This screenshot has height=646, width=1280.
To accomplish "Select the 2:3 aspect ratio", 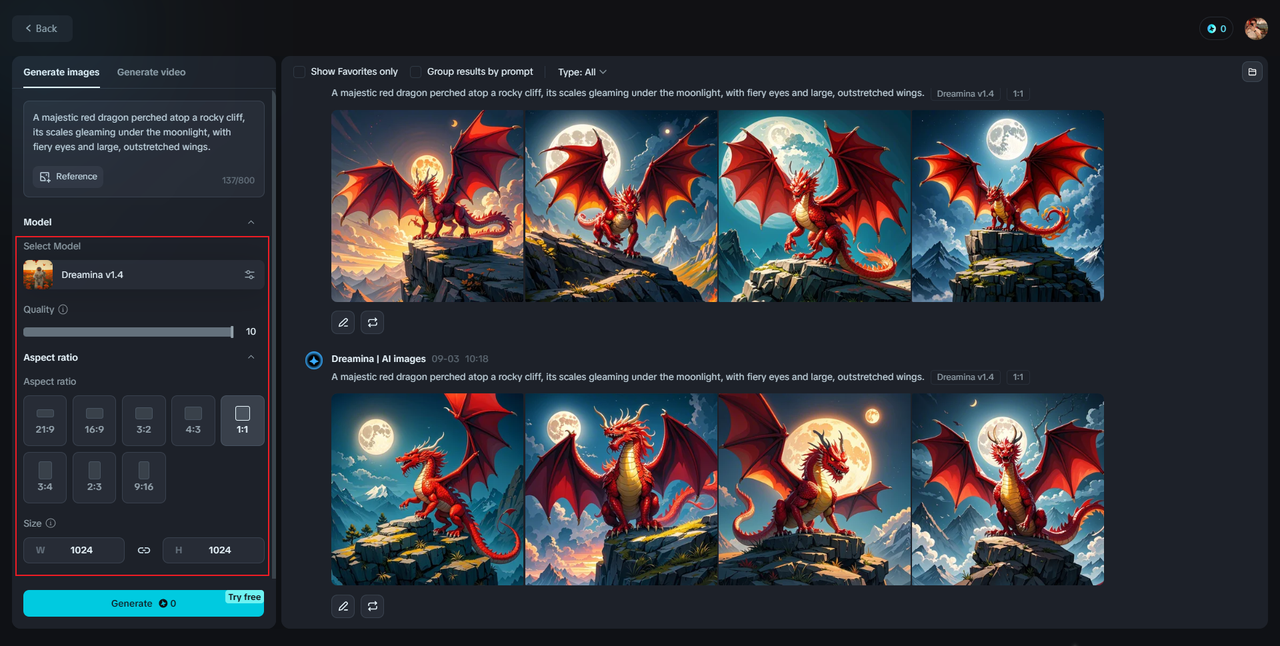I will [94, 478].
